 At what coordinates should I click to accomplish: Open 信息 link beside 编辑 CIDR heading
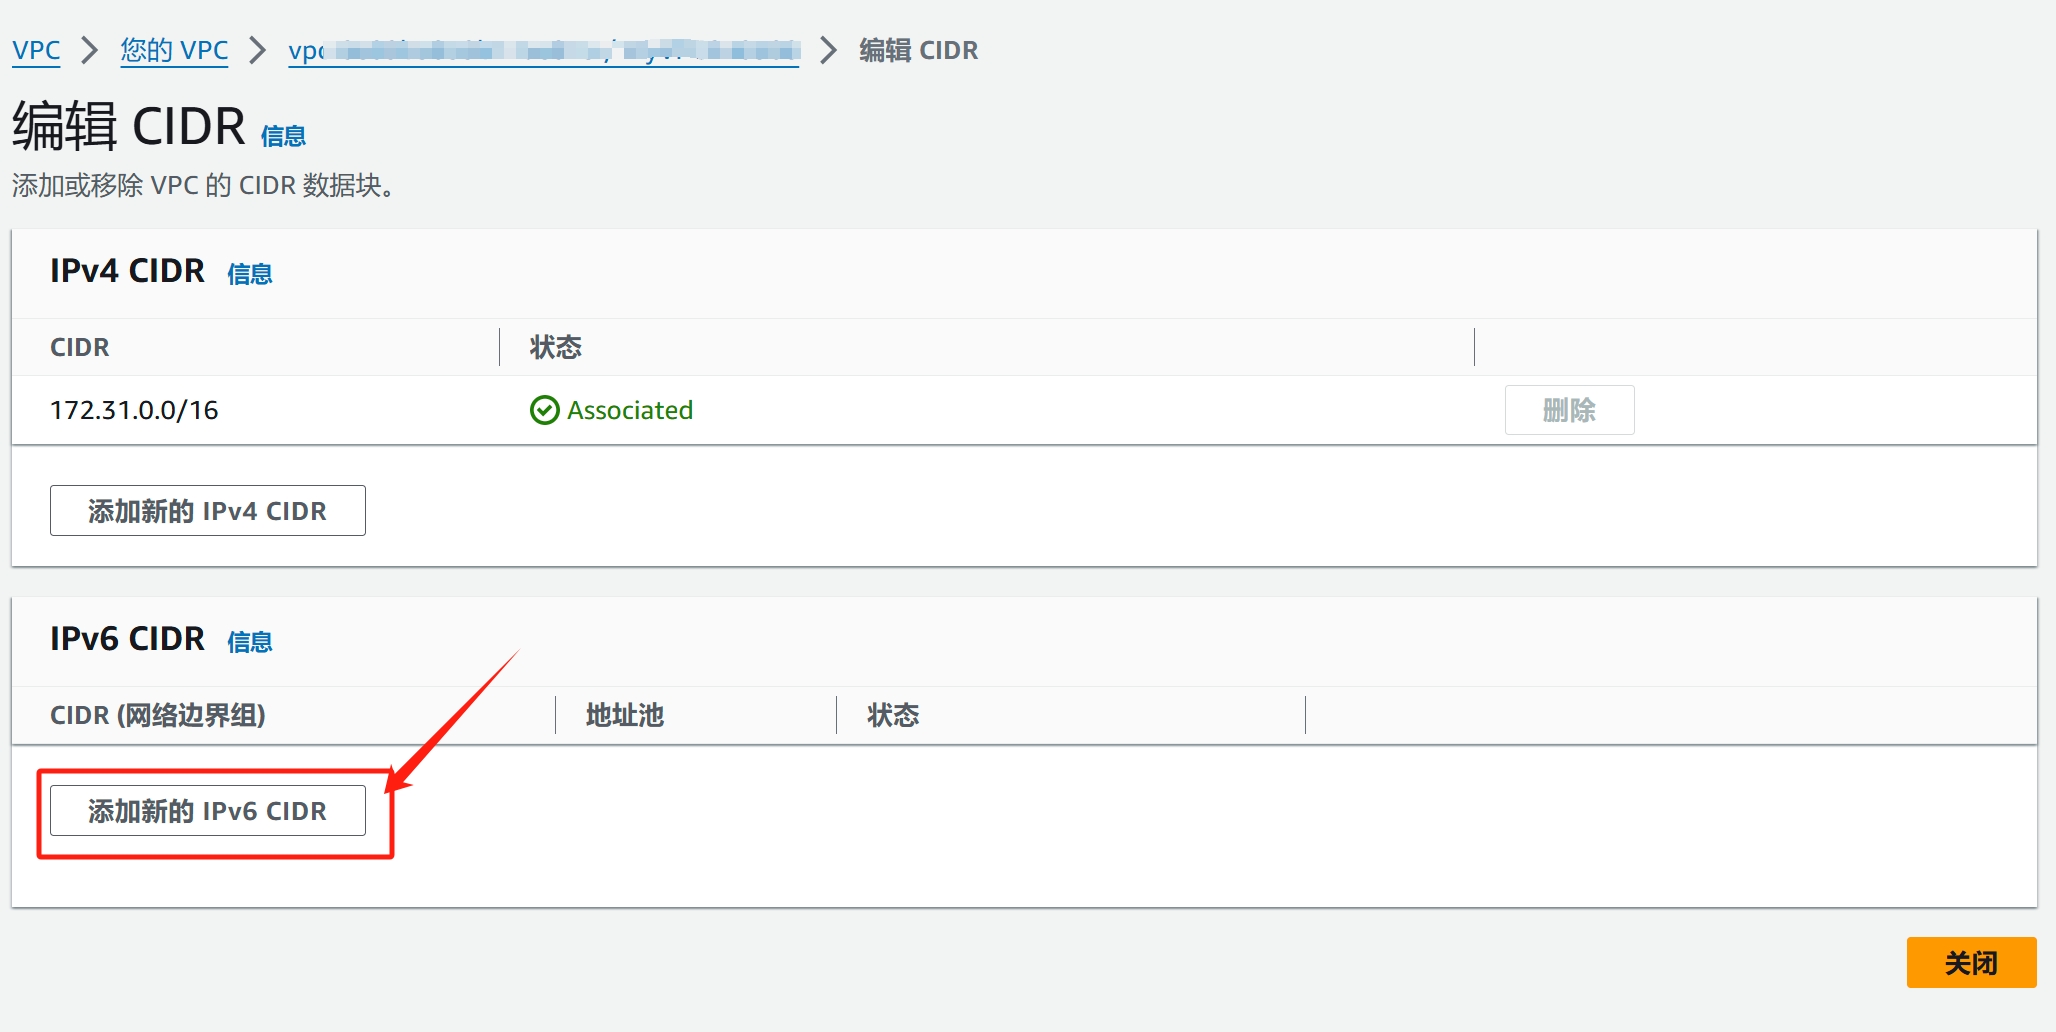pos(283,136)
